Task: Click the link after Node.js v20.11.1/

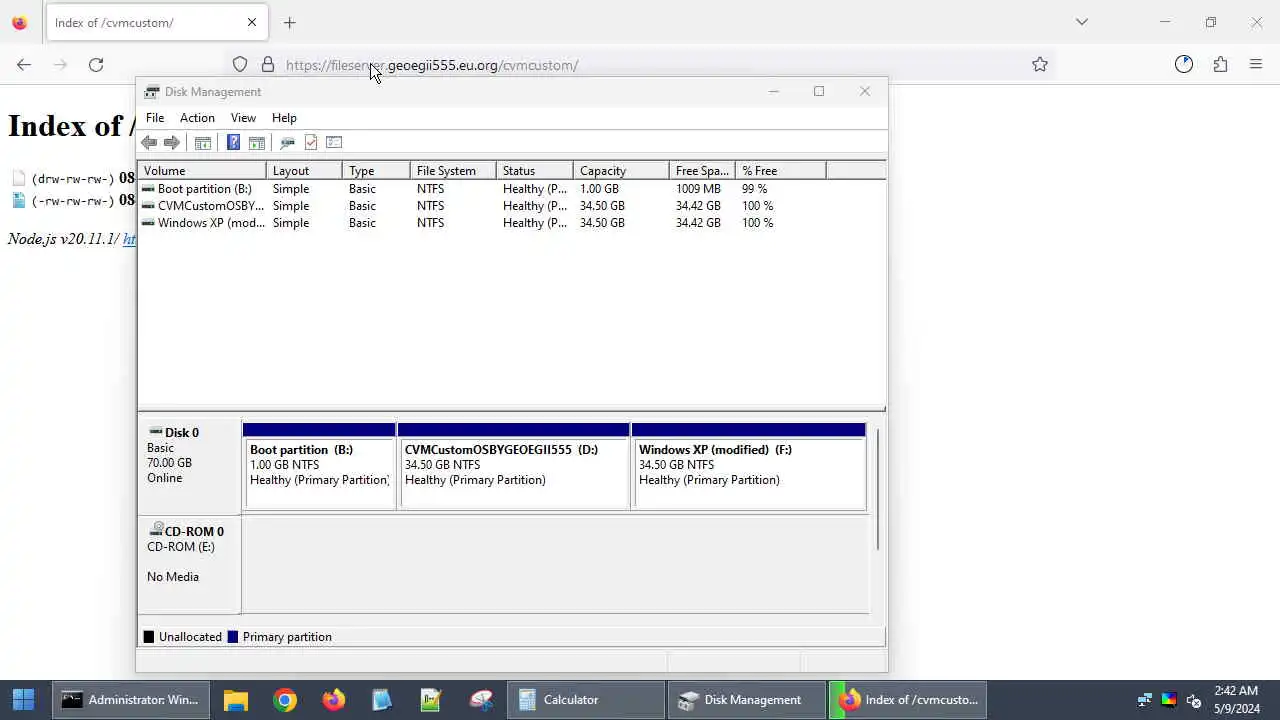Action: tap(129, 240)
